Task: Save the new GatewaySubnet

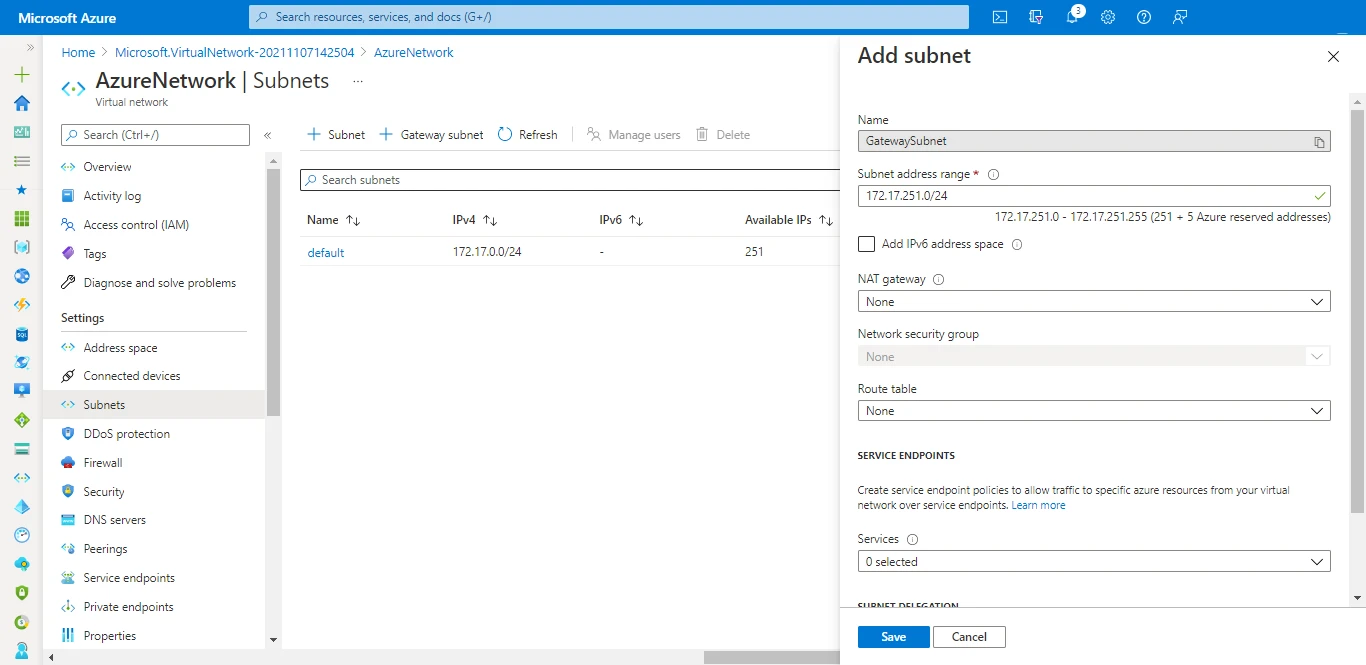Action: tap(892, 636)
